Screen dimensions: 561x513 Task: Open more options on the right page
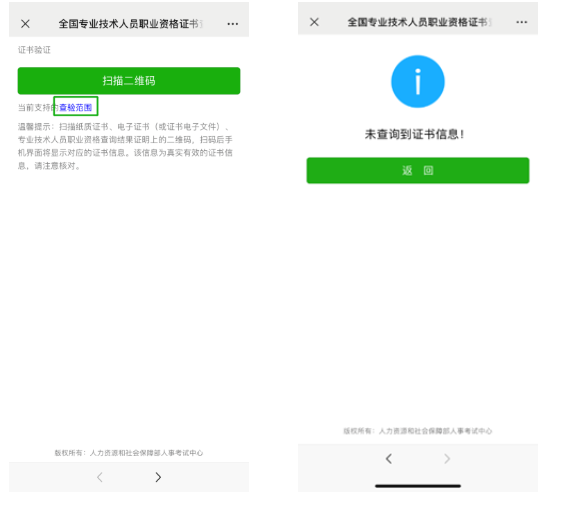pyautogui.click(x=522, y=22)
